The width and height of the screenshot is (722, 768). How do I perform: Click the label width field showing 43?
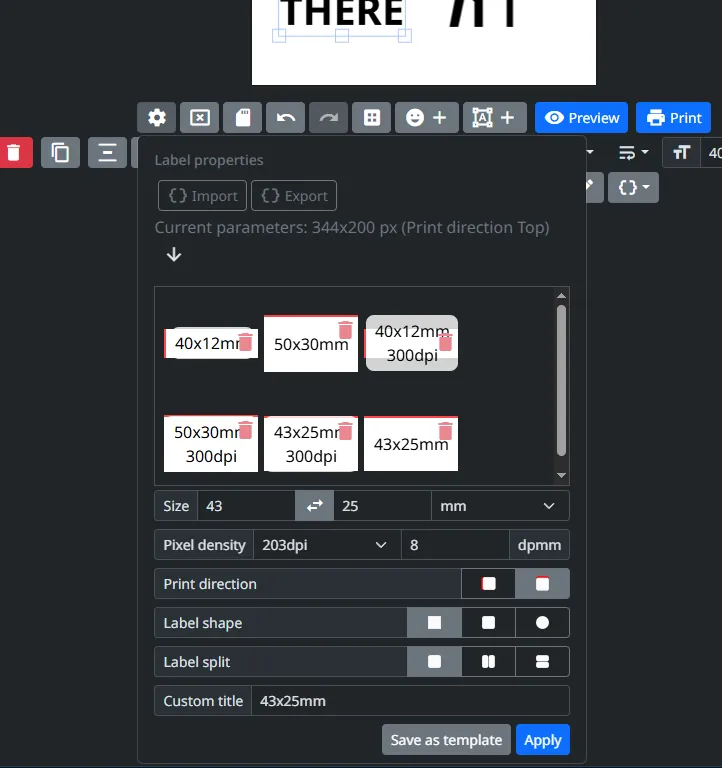click(x=246, y=506)
